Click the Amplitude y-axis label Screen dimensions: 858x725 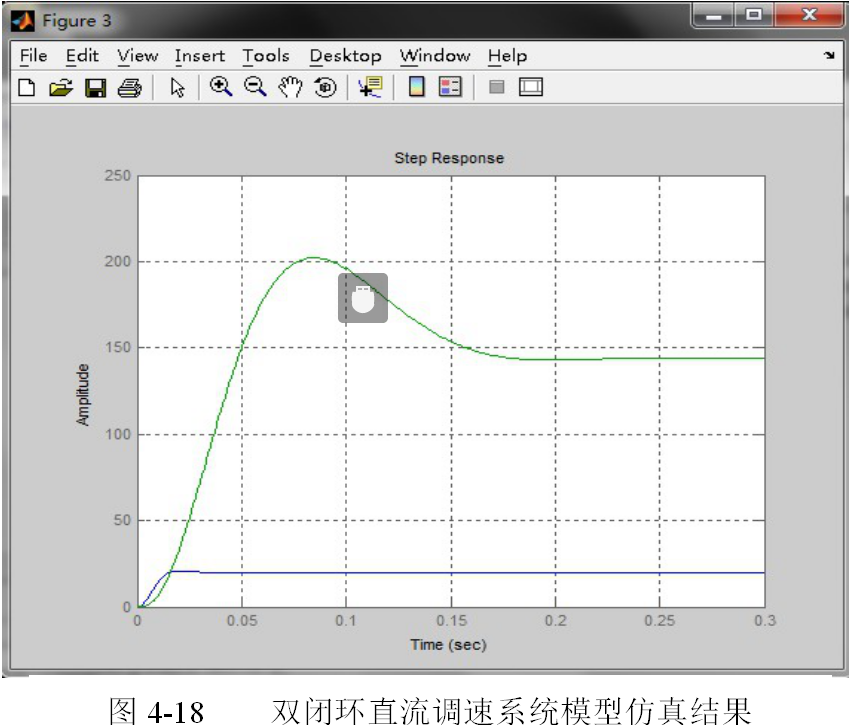(x=83, y=395)
